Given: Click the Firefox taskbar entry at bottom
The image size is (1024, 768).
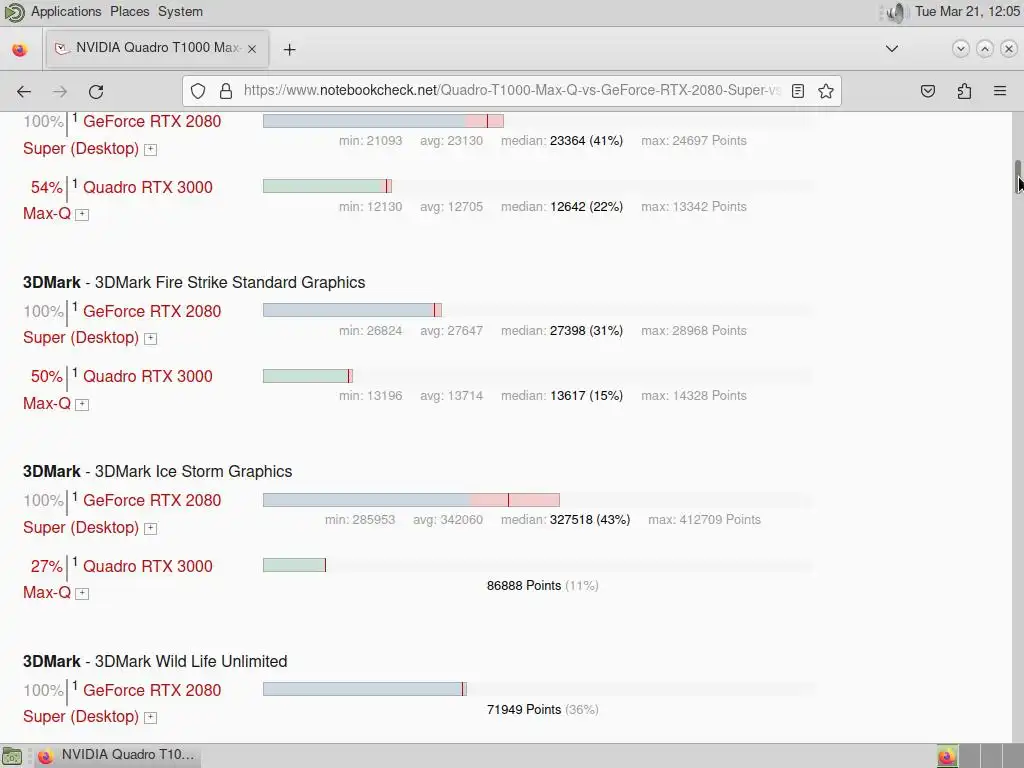Looking at the screenshot, I should tap(116, 755).
